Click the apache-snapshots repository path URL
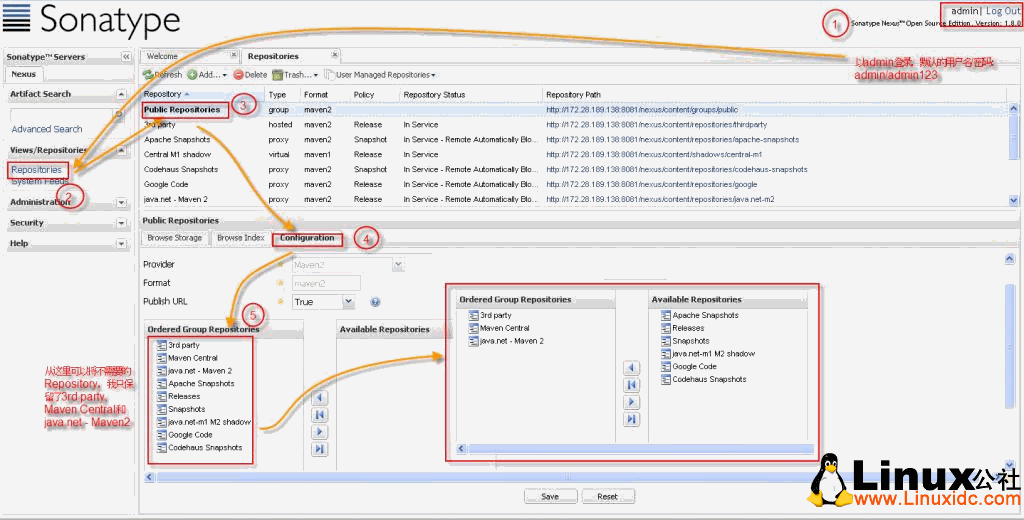1024x520 pixels. pos(672,140)
